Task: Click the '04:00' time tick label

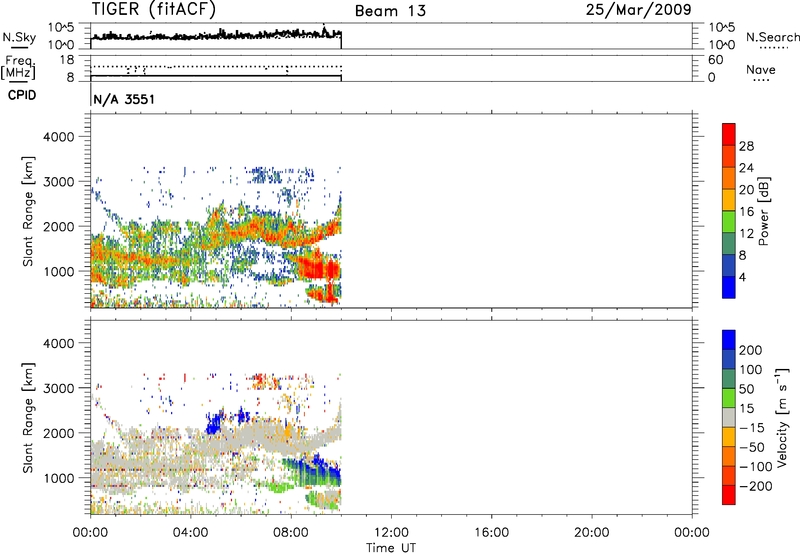Action: [191, 533]
